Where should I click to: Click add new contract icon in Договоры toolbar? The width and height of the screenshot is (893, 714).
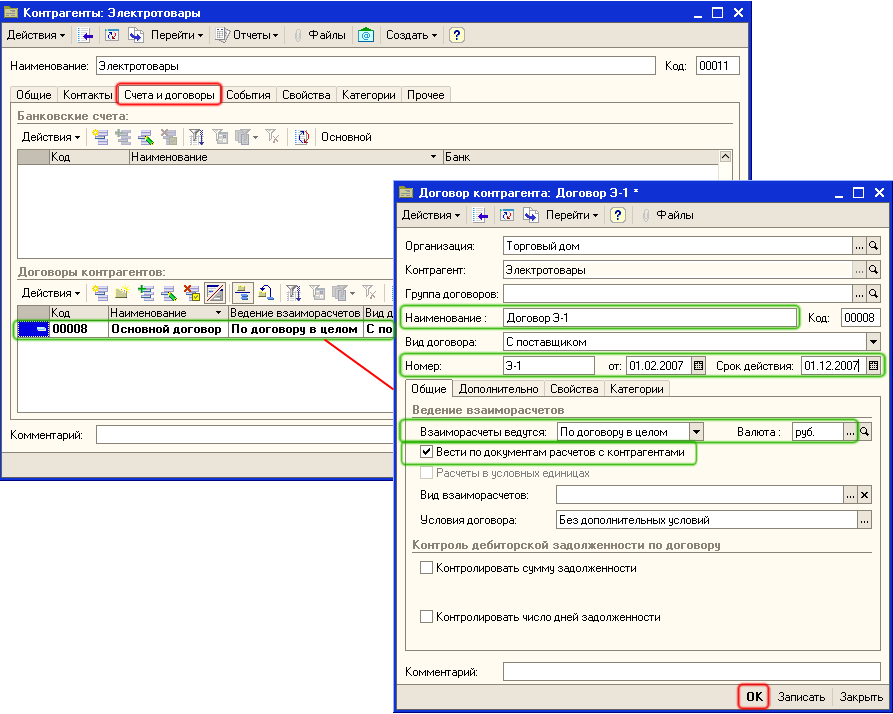click(x=100, y=293)
